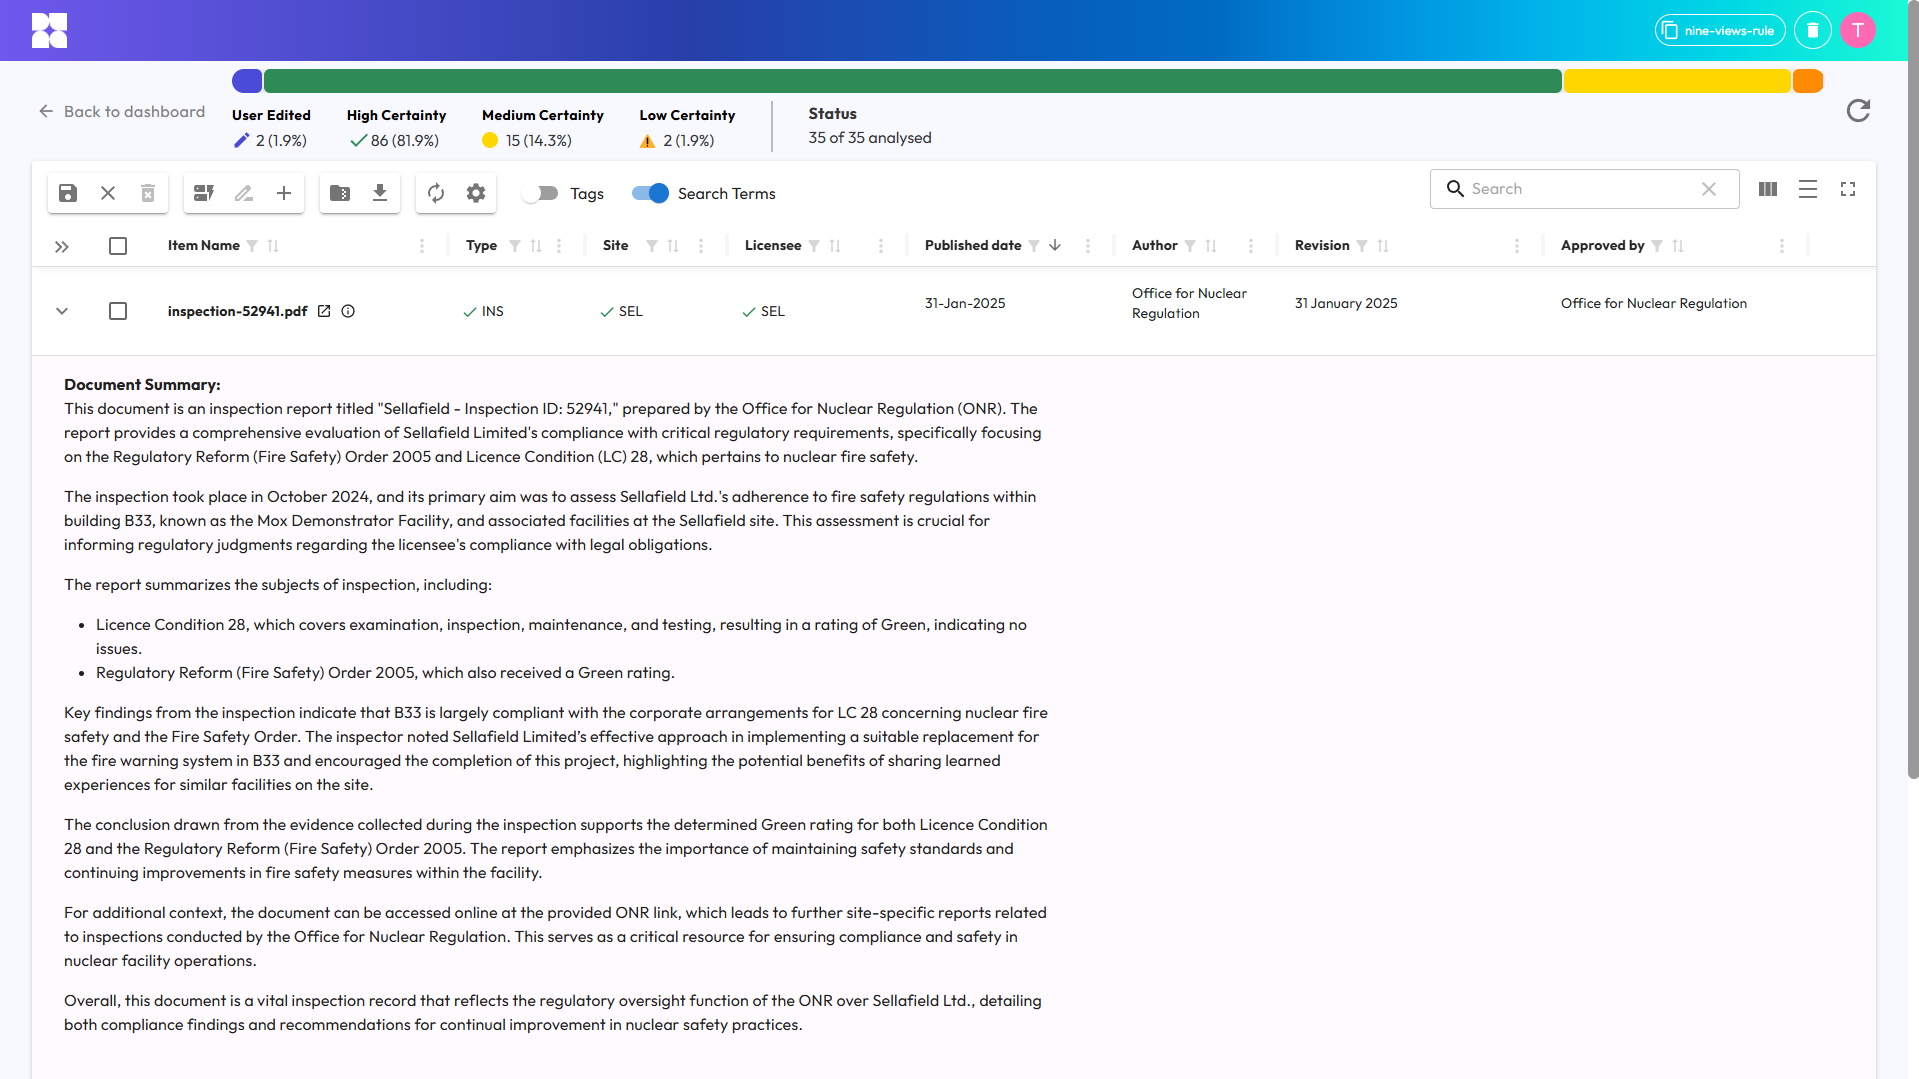Open the settings gear in the toolbar
Image resolution: width=1919 pixels, height=1079 pixels.
476,193
